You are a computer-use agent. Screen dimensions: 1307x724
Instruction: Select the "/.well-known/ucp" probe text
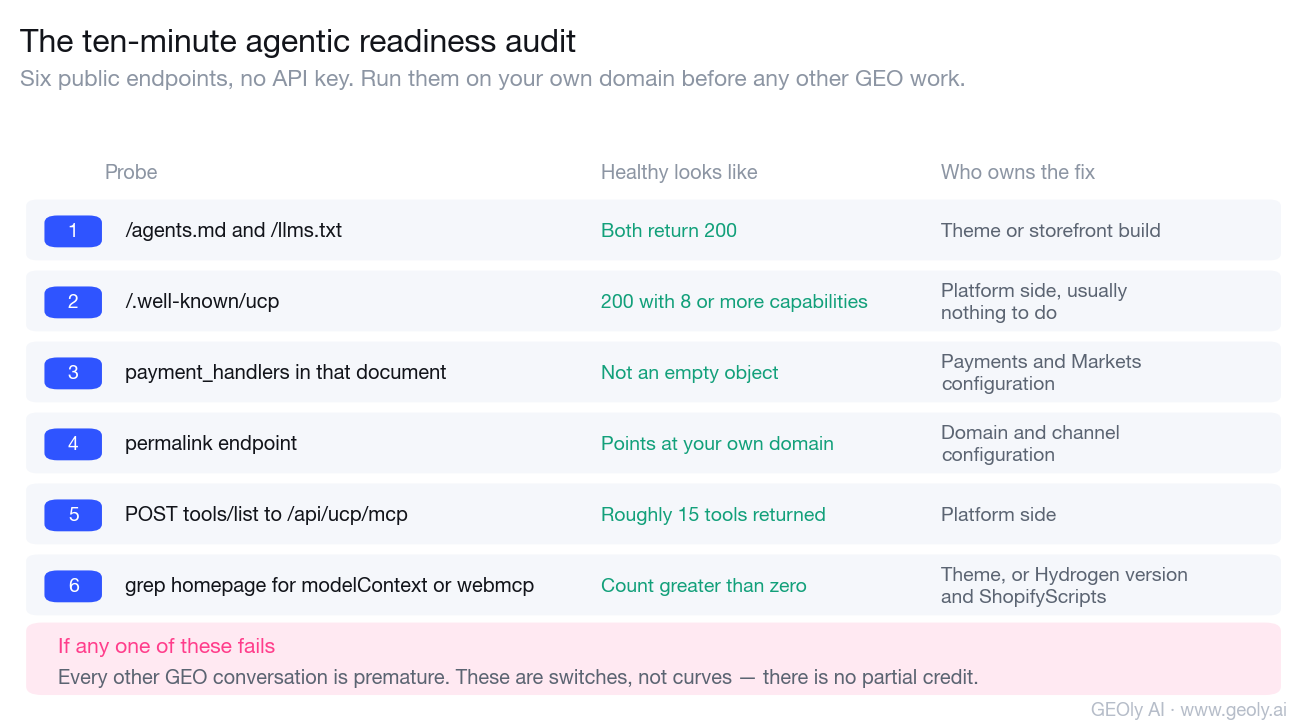pyautogui.click(x=202, y=301)
